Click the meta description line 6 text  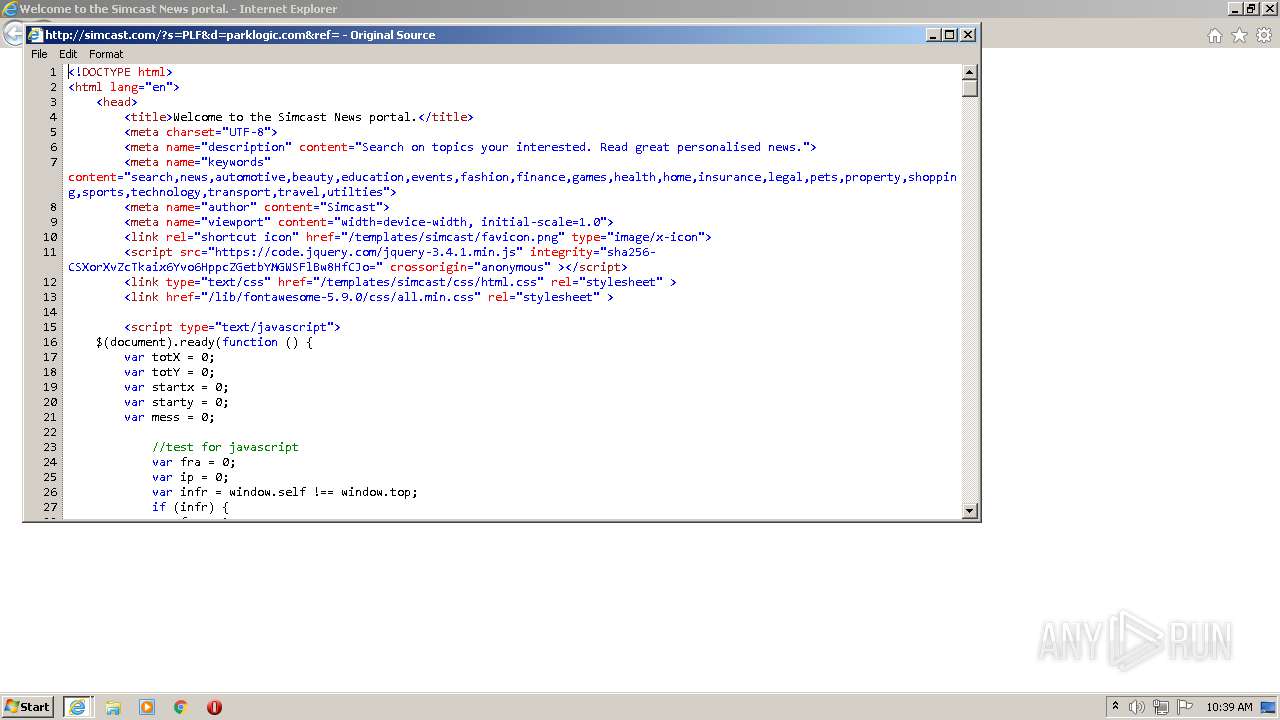(470, 147)
